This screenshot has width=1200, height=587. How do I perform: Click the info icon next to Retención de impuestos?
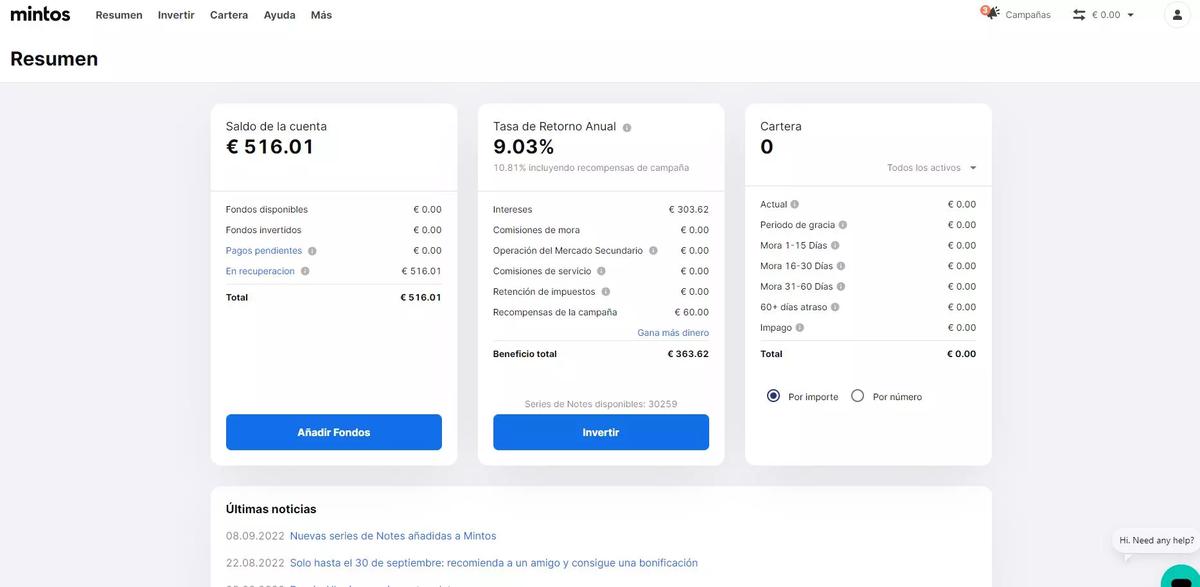click(x=605, y=290)
